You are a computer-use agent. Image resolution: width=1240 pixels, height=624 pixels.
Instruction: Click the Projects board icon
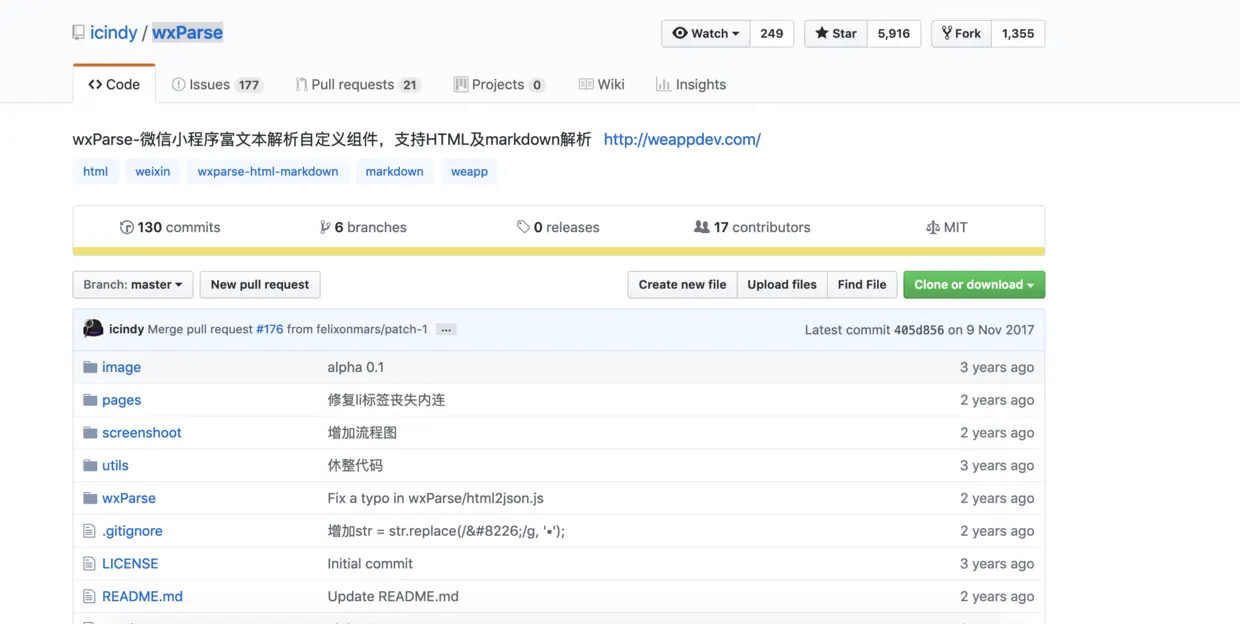point(461,85)
